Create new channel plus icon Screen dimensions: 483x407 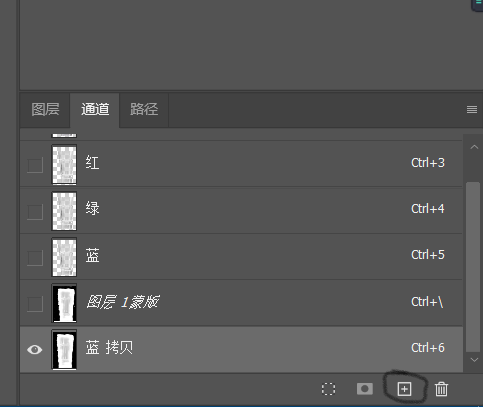(x=404, y=389)
